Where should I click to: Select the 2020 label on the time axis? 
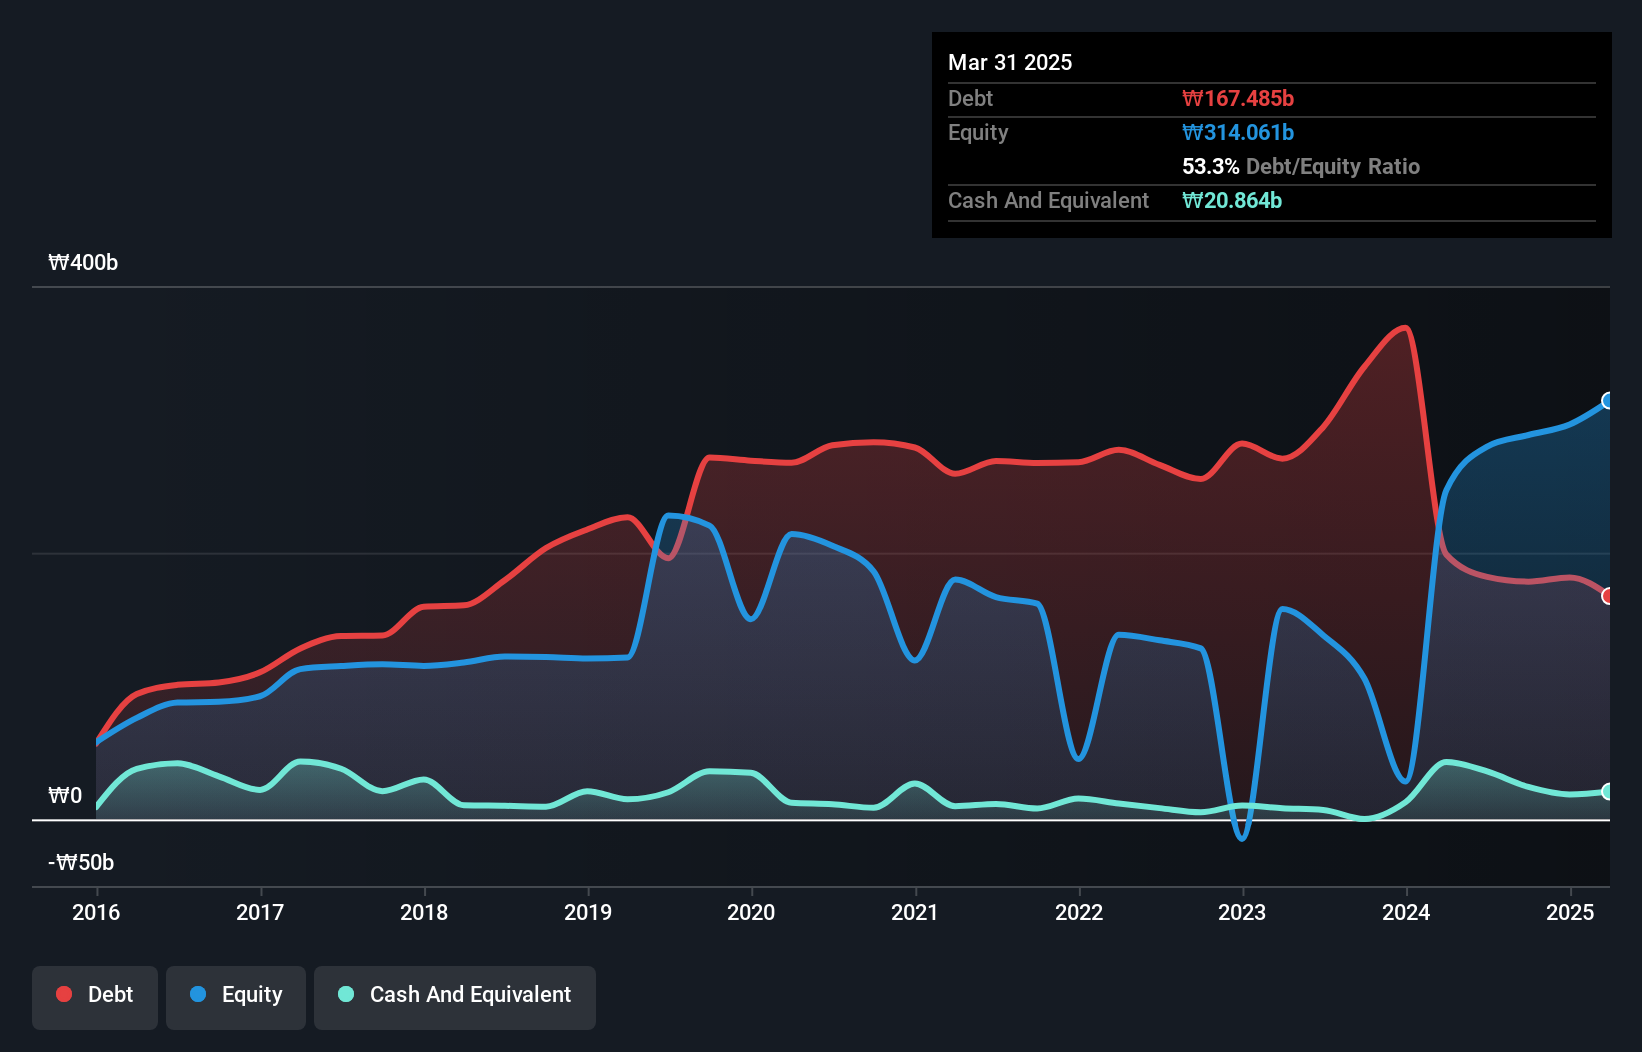pyautogui.click(x=752, y=912)
